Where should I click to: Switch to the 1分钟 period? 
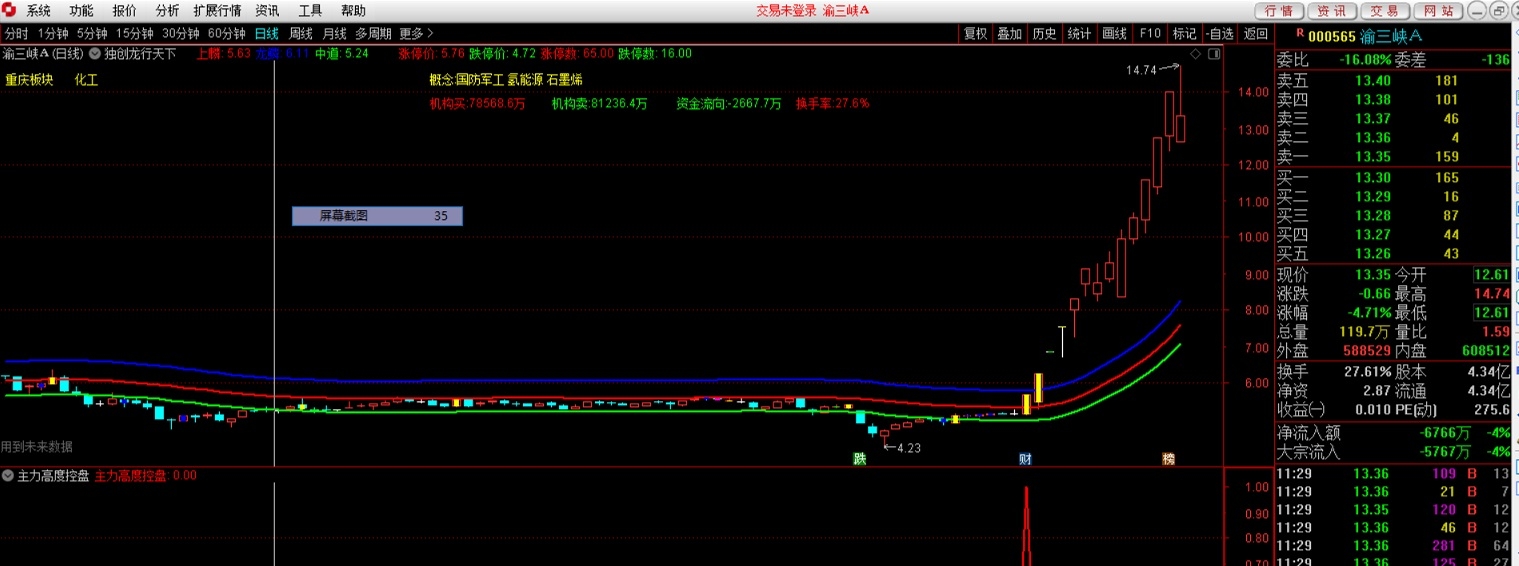click(x=52, y=33)
